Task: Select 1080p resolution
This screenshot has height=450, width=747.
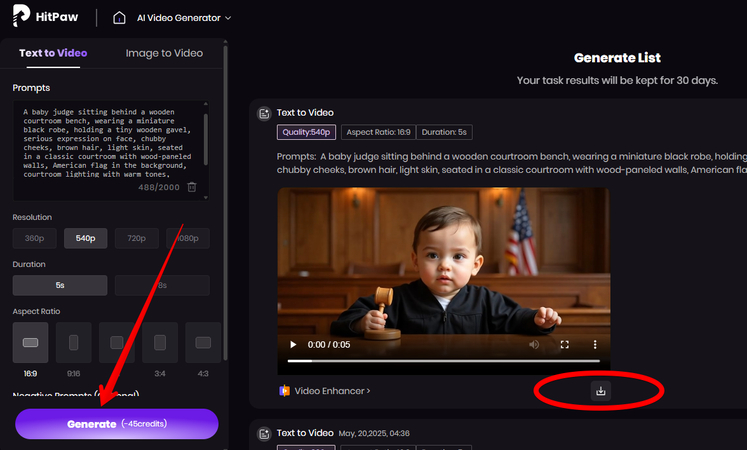Action: coord(188,238)
